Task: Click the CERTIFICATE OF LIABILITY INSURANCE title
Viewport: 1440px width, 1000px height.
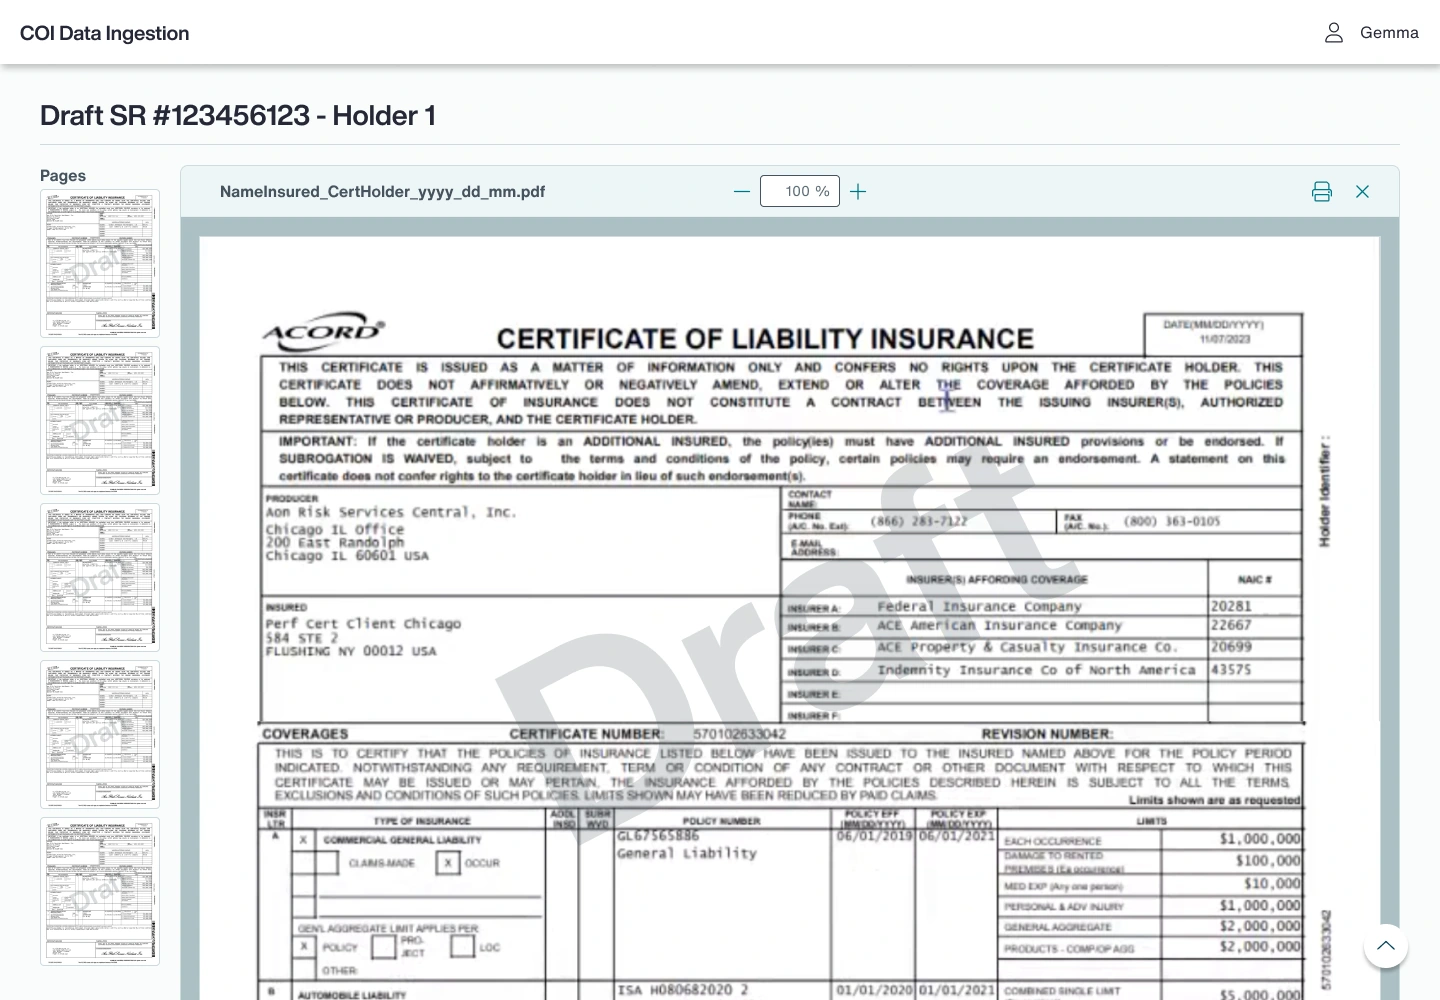Action: click(765, 339)
